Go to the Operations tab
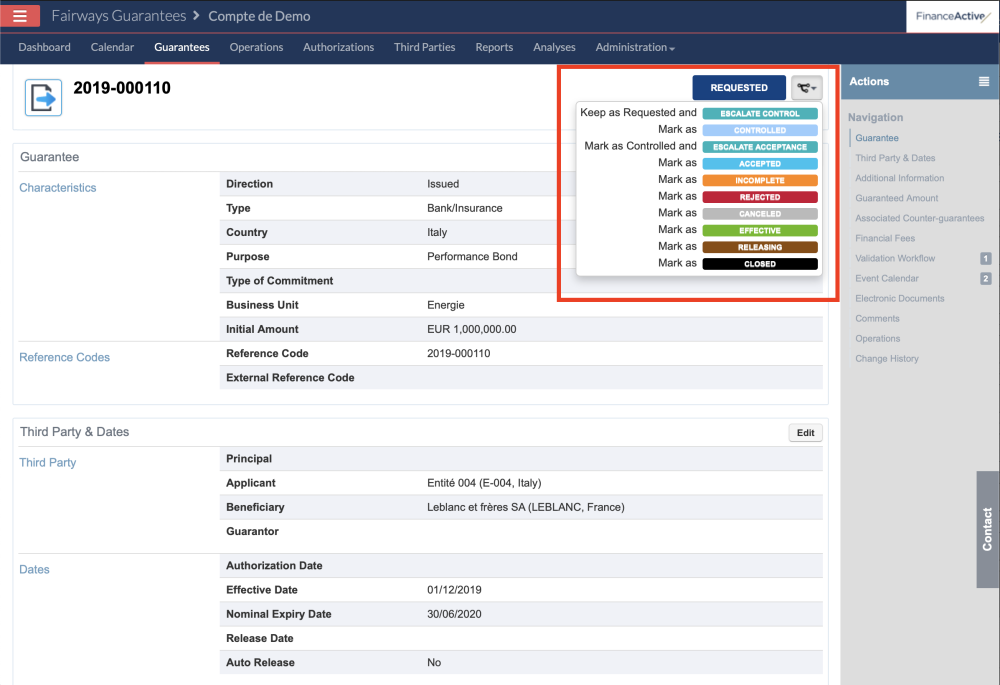Viewport: 1000px width, 685px height. tap(256, 47)
